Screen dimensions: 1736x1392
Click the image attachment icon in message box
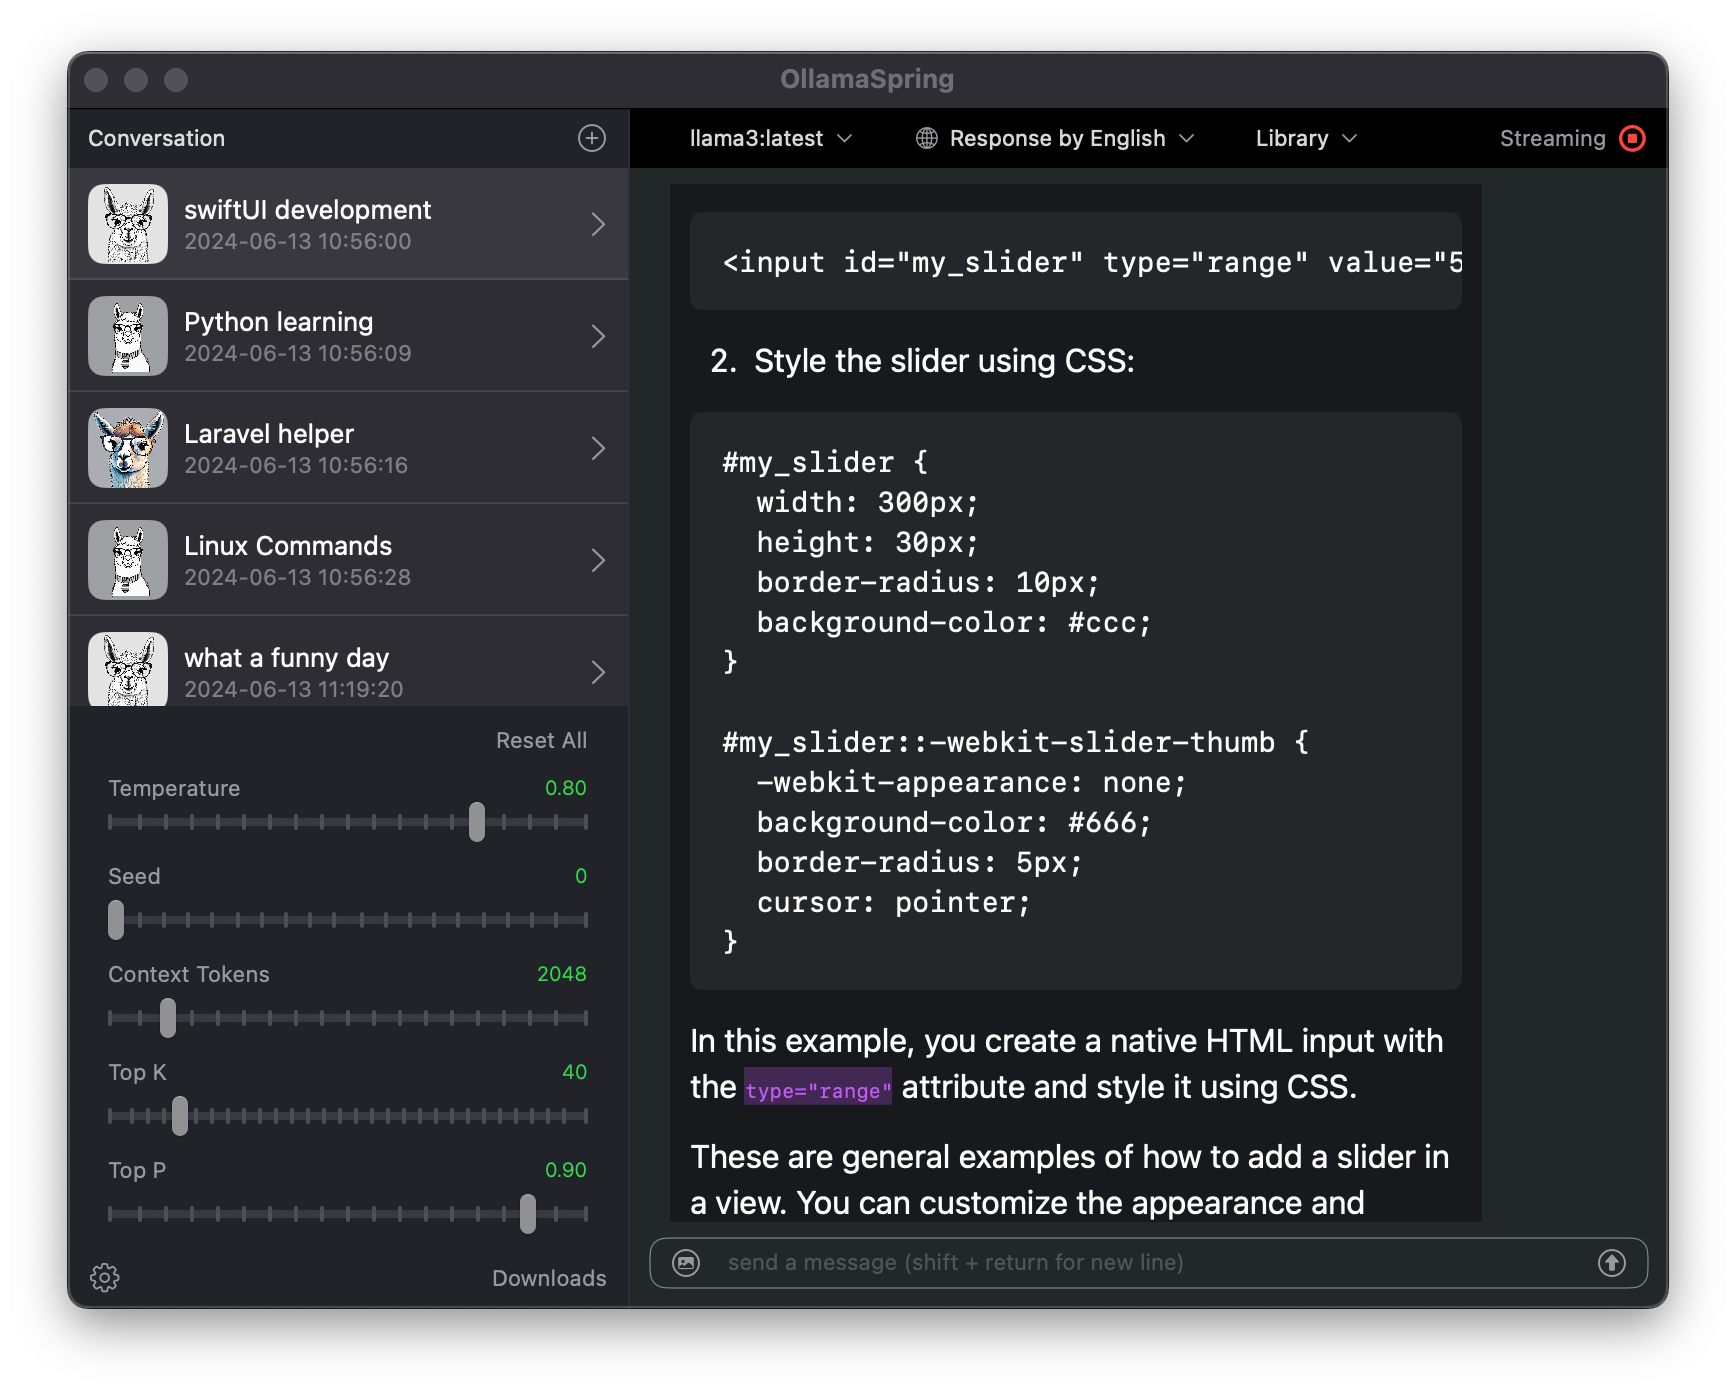(686, 1263)
